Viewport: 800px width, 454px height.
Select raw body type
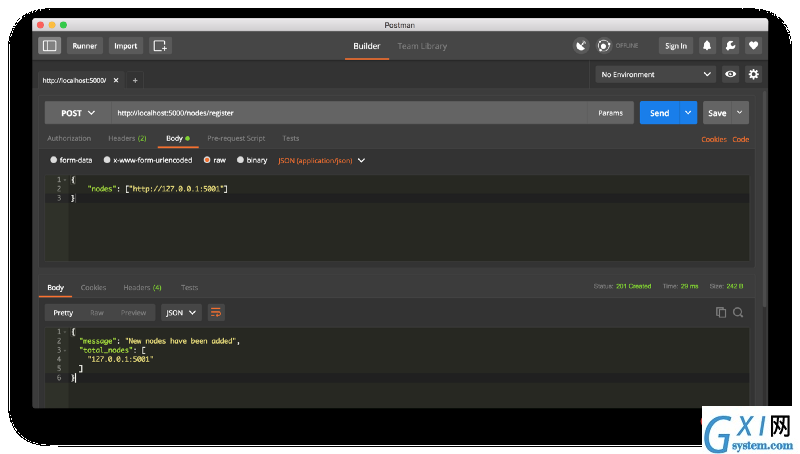tap(214, 160)
